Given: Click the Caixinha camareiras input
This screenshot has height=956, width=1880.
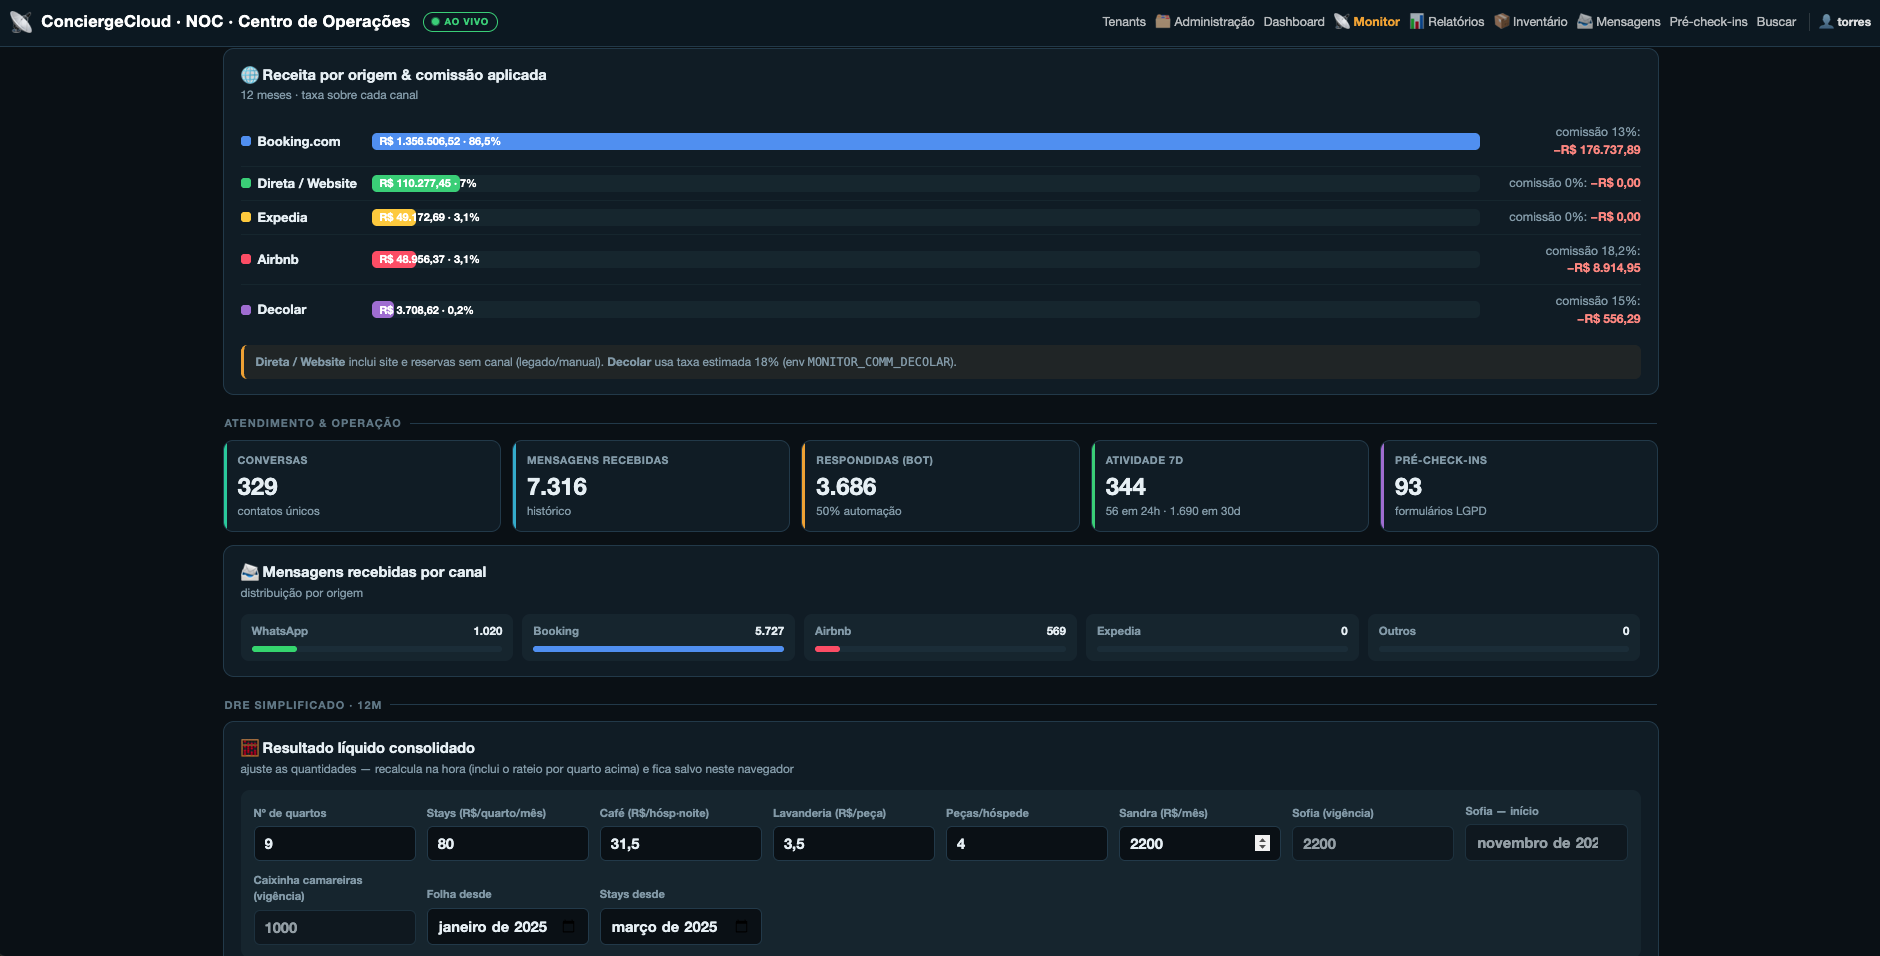Looking at the screenshot, I should click(334, 927).
